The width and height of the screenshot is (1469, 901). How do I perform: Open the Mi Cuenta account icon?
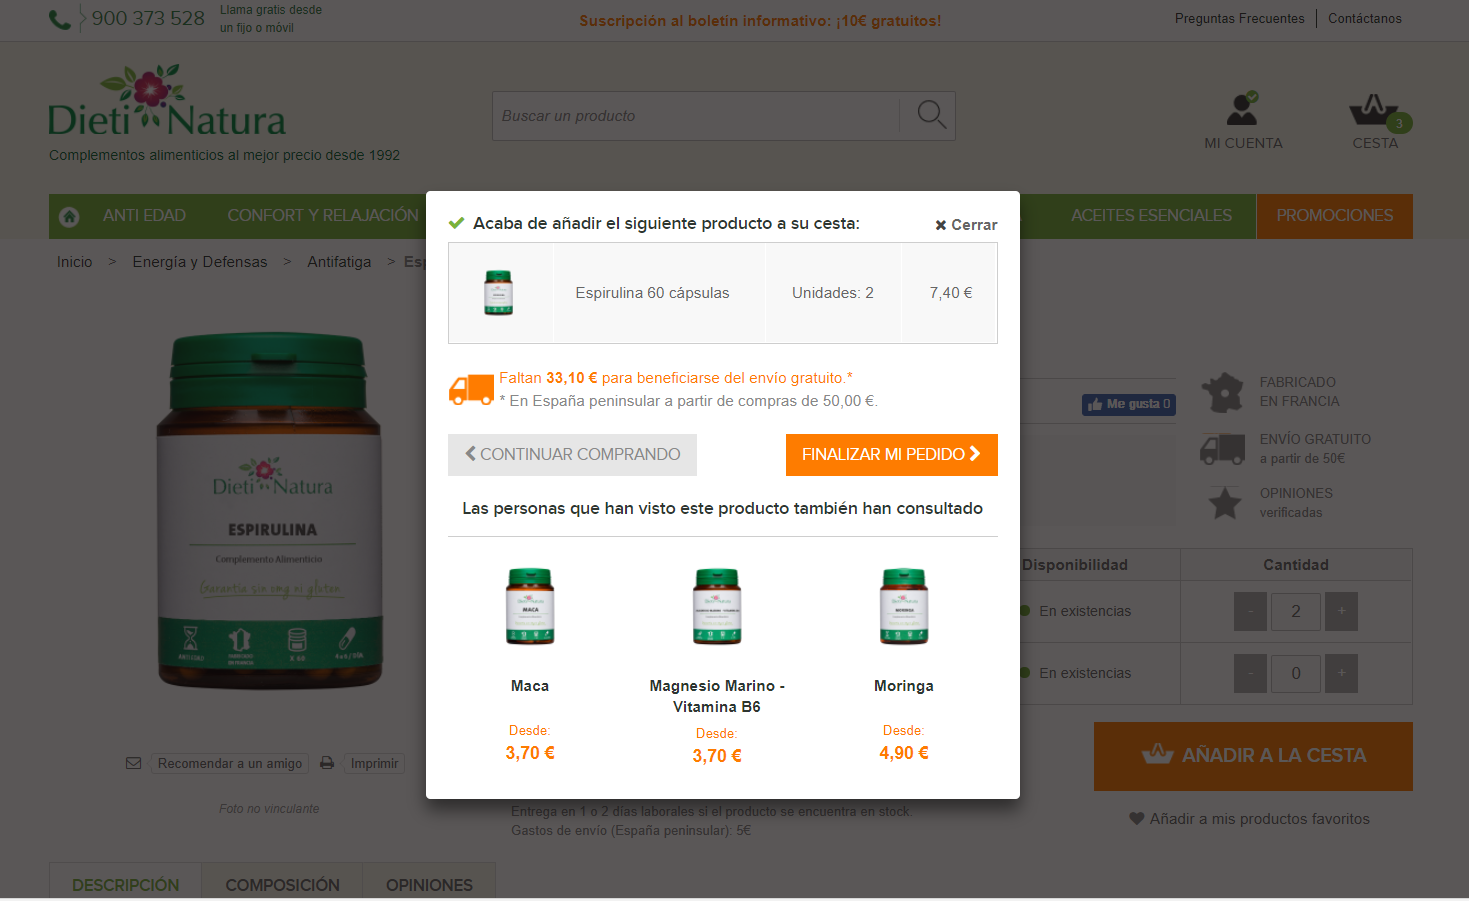click(x=1242, y=109)
